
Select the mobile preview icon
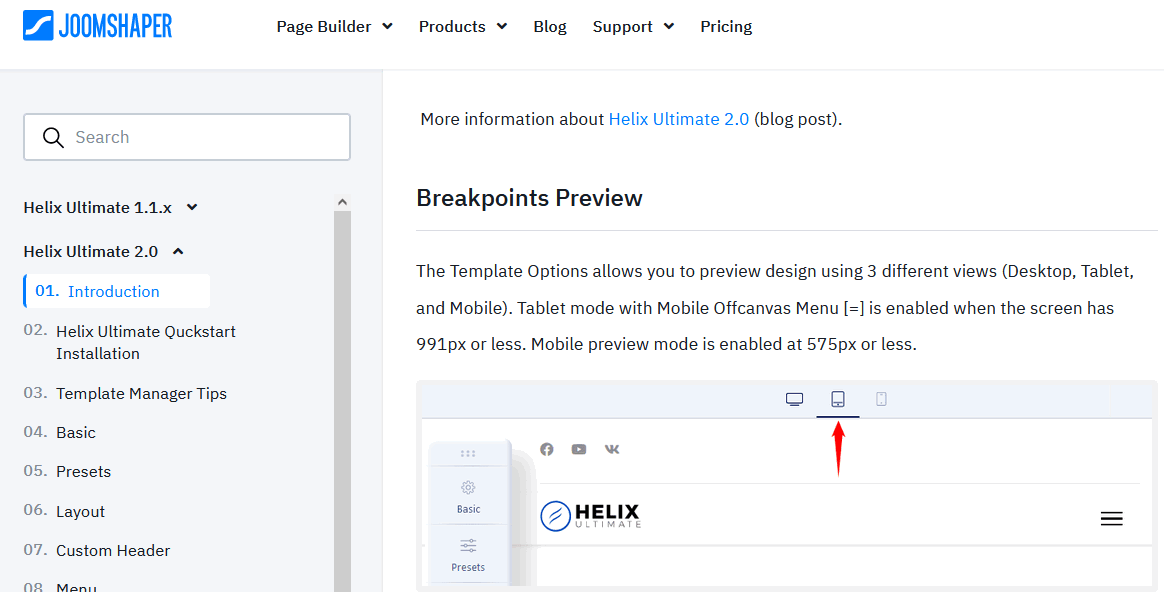[x=881, y=399]
